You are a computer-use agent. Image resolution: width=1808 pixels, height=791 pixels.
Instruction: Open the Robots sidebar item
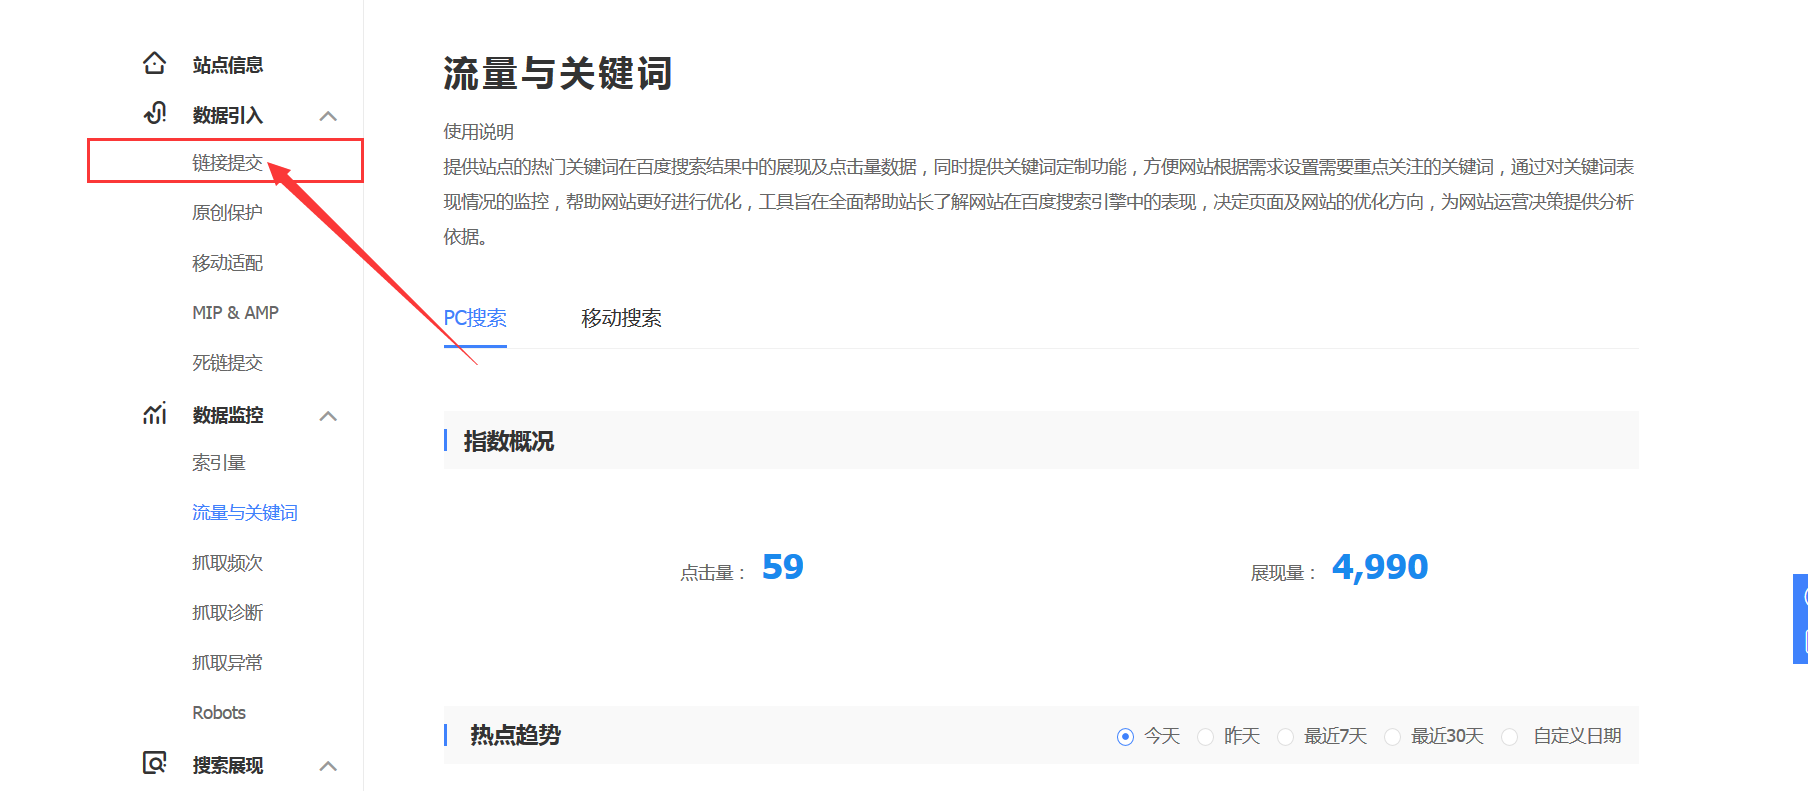coord(219,712)
